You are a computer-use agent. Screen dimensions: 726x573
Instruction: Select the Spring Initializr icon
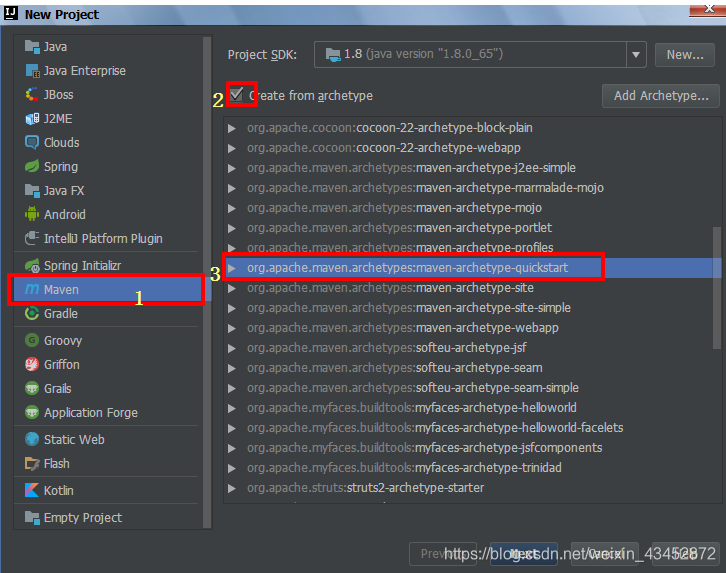point(32,266)
